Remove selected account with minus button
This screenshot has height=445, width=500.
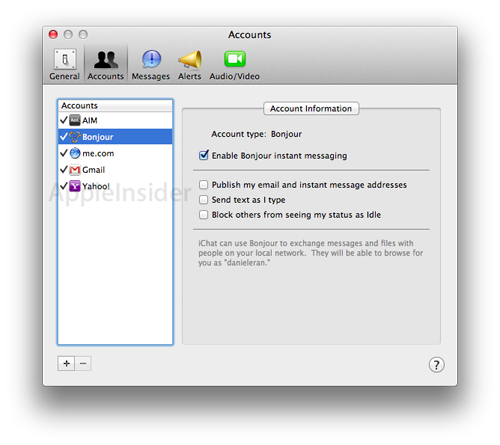click(83, 363)
